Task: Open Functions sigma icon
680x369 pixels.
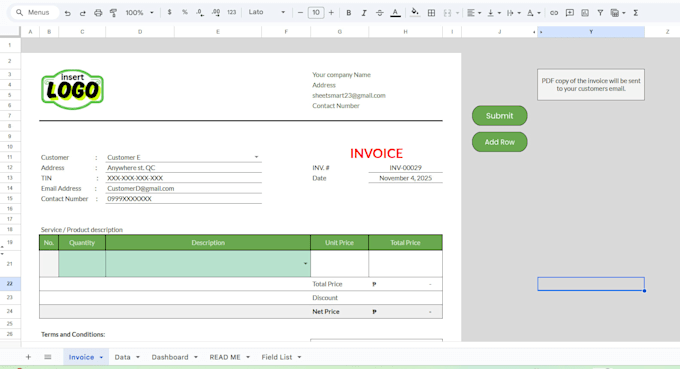Action: click(635, 13)
